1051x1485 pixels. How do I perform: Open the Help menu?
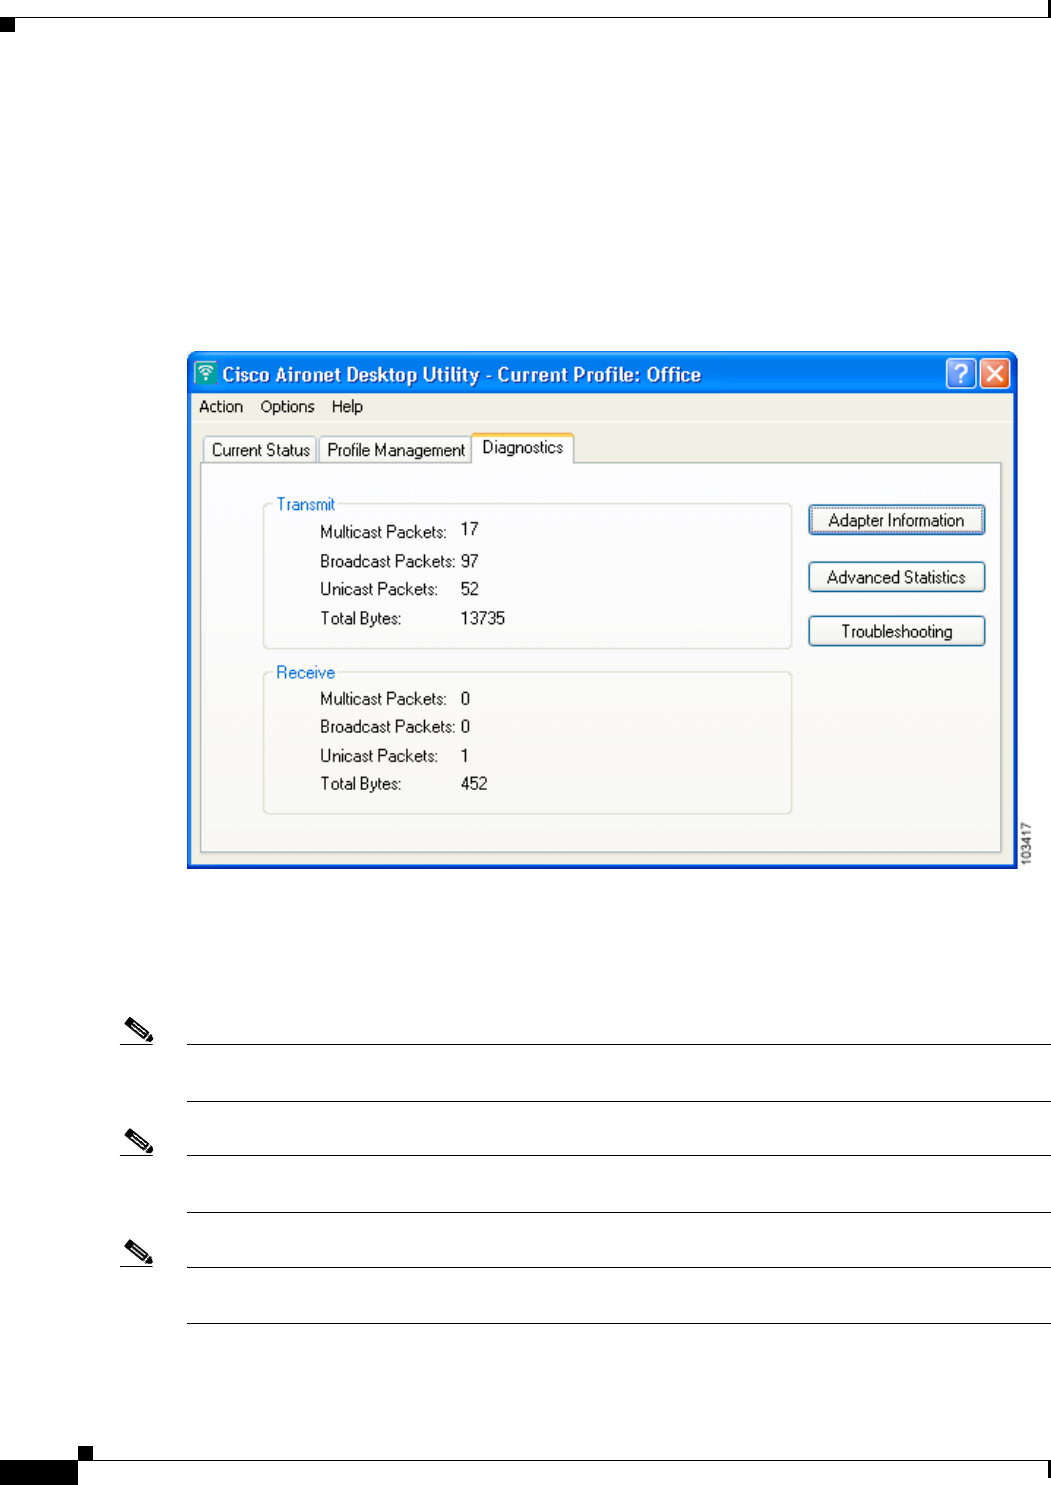(347, 406)
